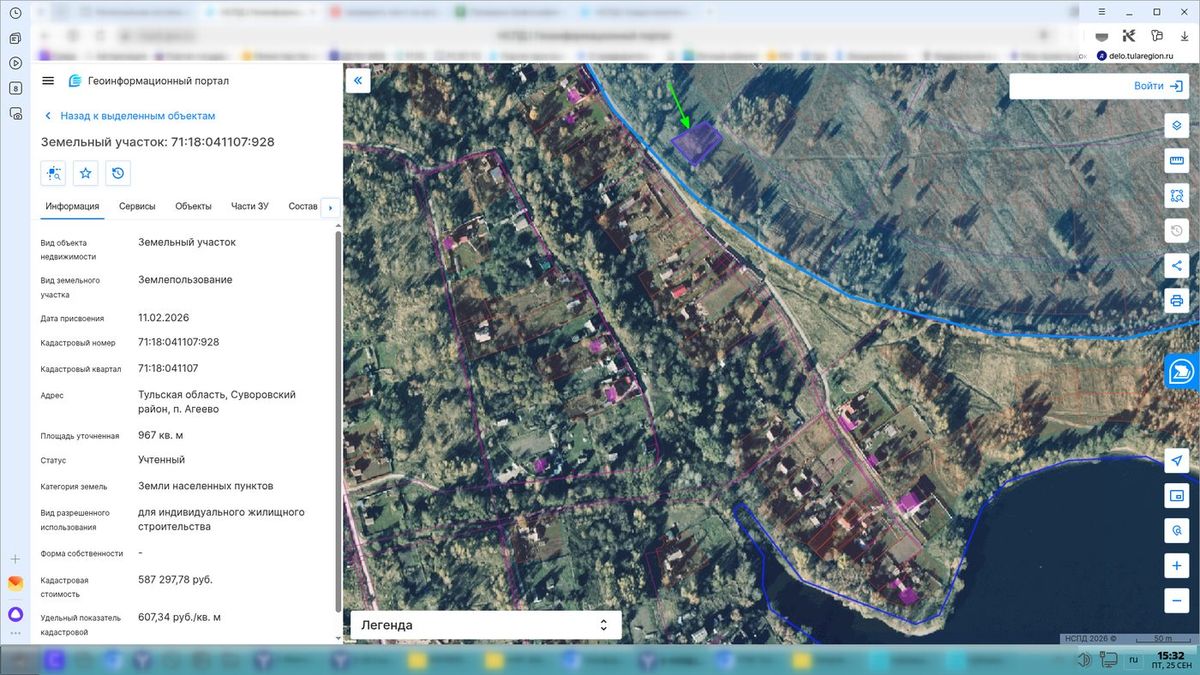Go back via Назад к выделенным объектам
1200x675 pixels.
click(128, 116)
